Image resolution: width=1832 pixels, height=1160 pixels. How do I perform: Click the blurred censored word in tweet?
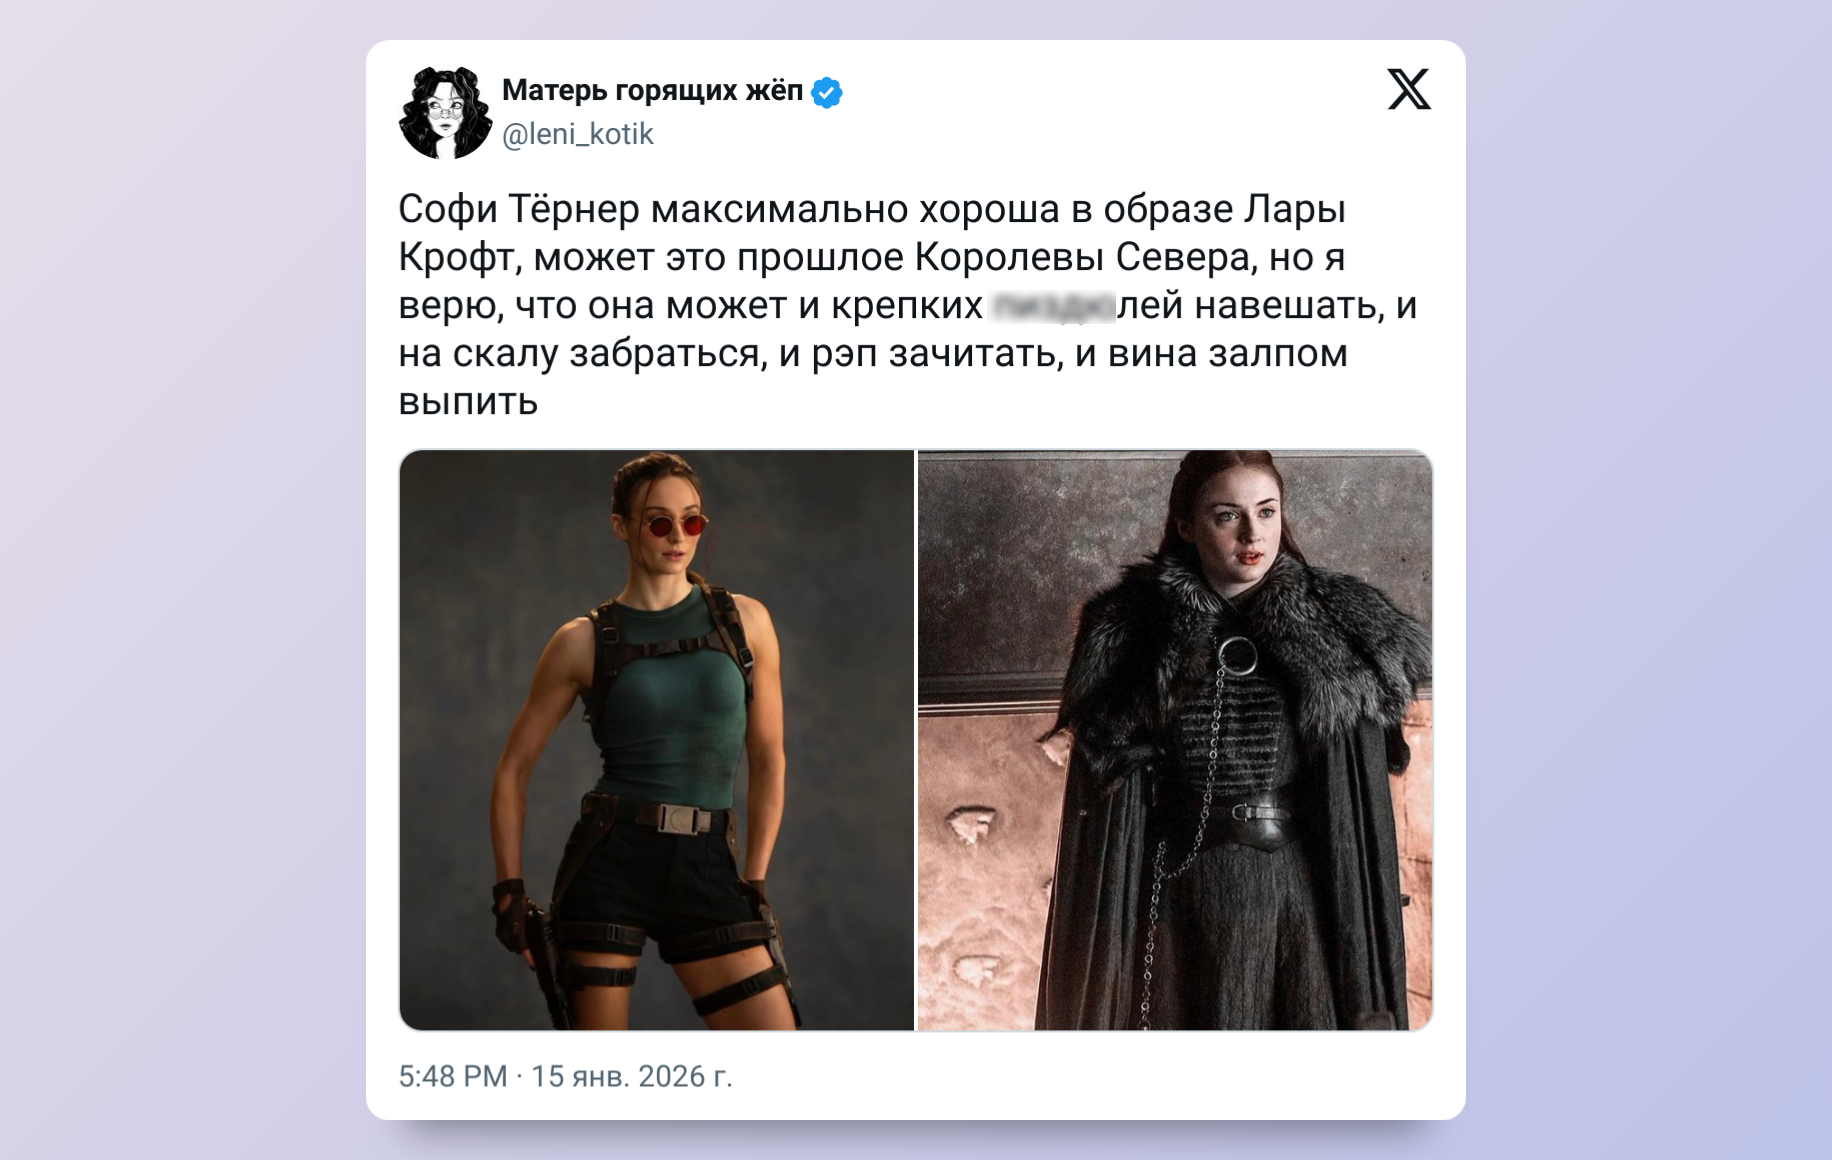pyautogui.click(x=1052, y=306)
